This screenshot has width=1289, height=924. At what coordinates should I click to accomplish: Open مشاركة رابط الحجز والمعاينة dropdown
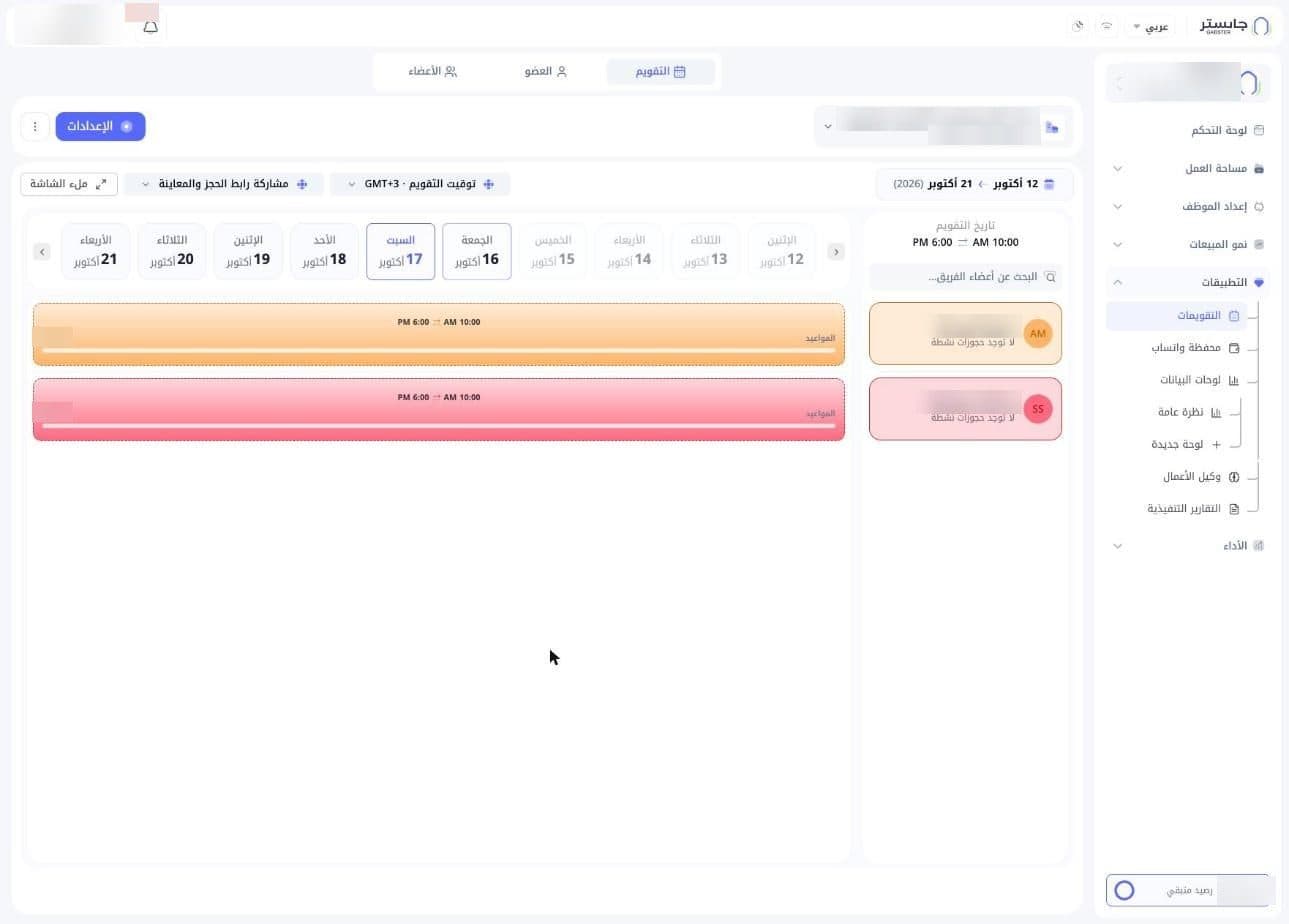tap(224, 184)
